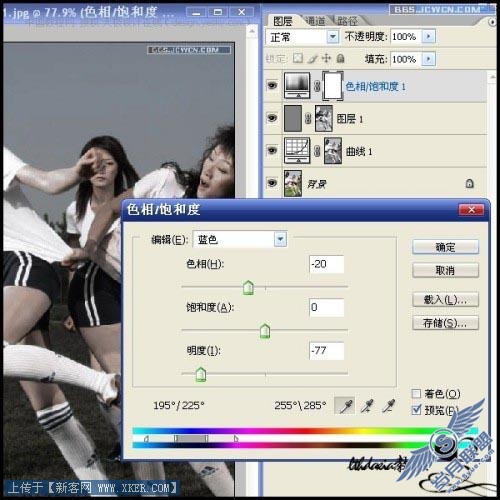Hide the 背景 layer

(x=272, y=183)
